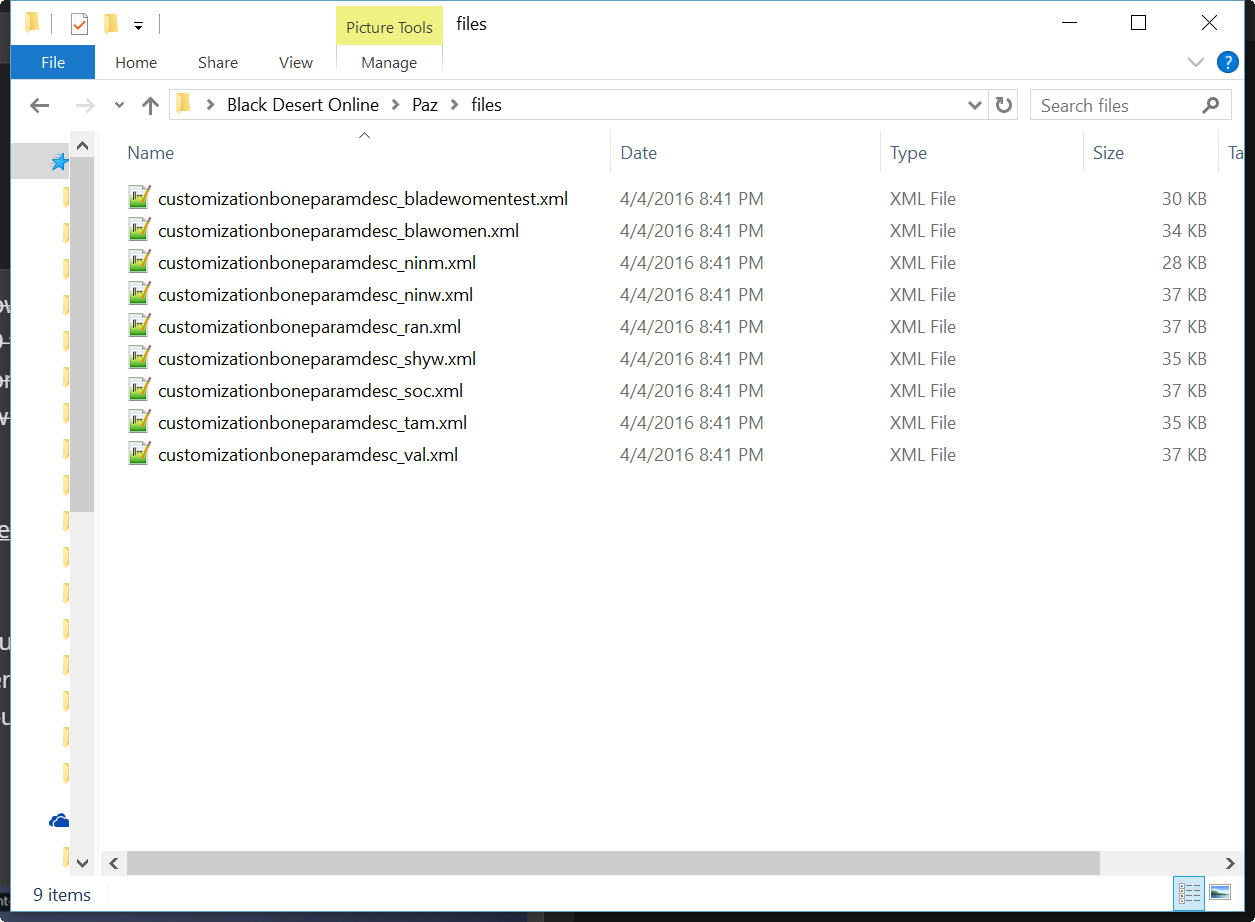Screen dimensions: 1255x922
Task: Click the Quick access star icon
Action: pyautogui.click(x=59, y=162)
